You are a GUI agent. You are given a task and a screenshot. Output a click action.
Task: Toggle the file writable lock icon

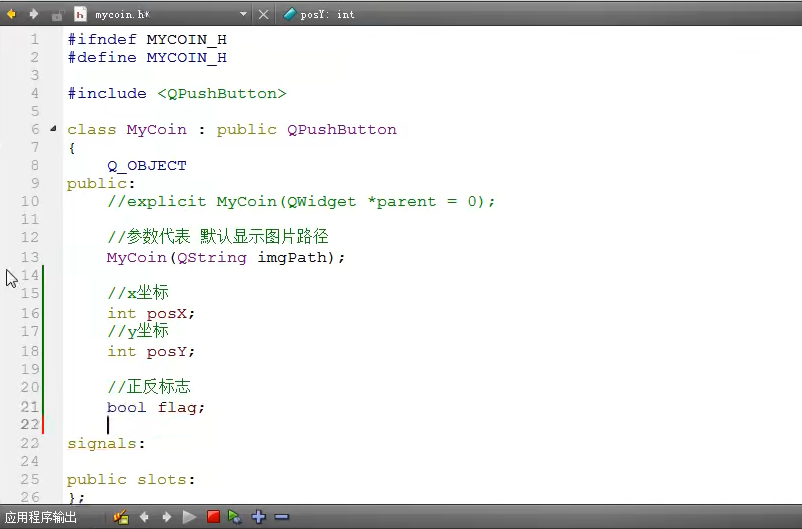coord(57,15)
